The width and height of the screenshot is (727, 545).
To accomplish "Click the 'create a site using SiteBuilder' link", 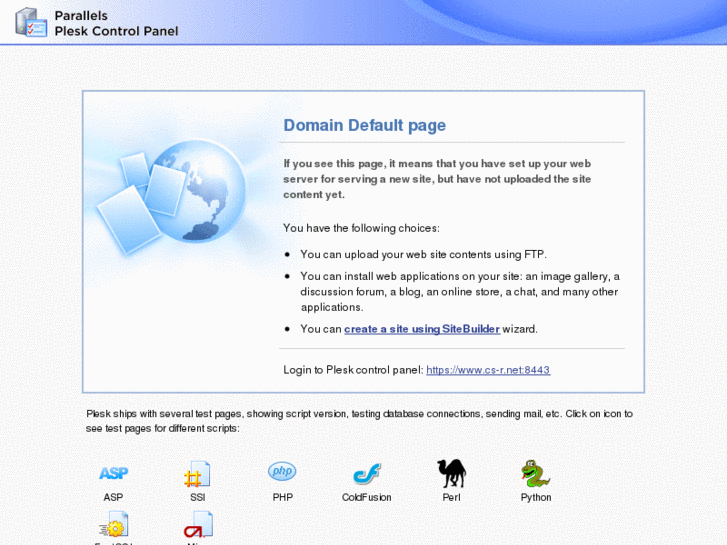I will coord(422,329).
